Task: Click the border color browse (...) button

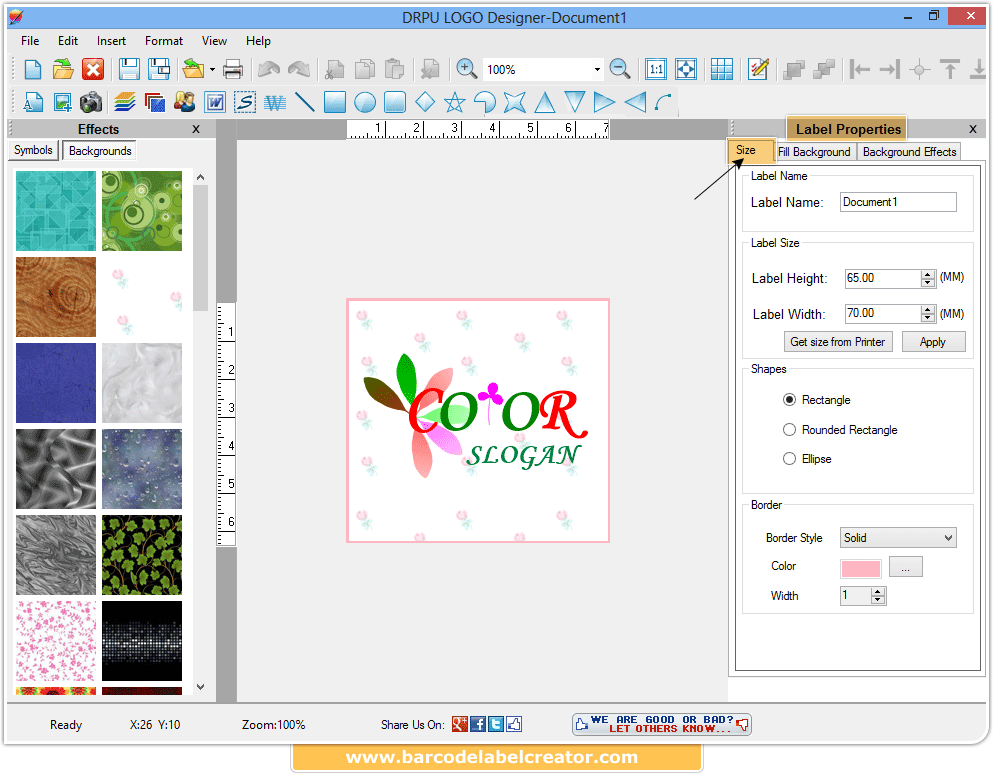Action: (906, 567)
